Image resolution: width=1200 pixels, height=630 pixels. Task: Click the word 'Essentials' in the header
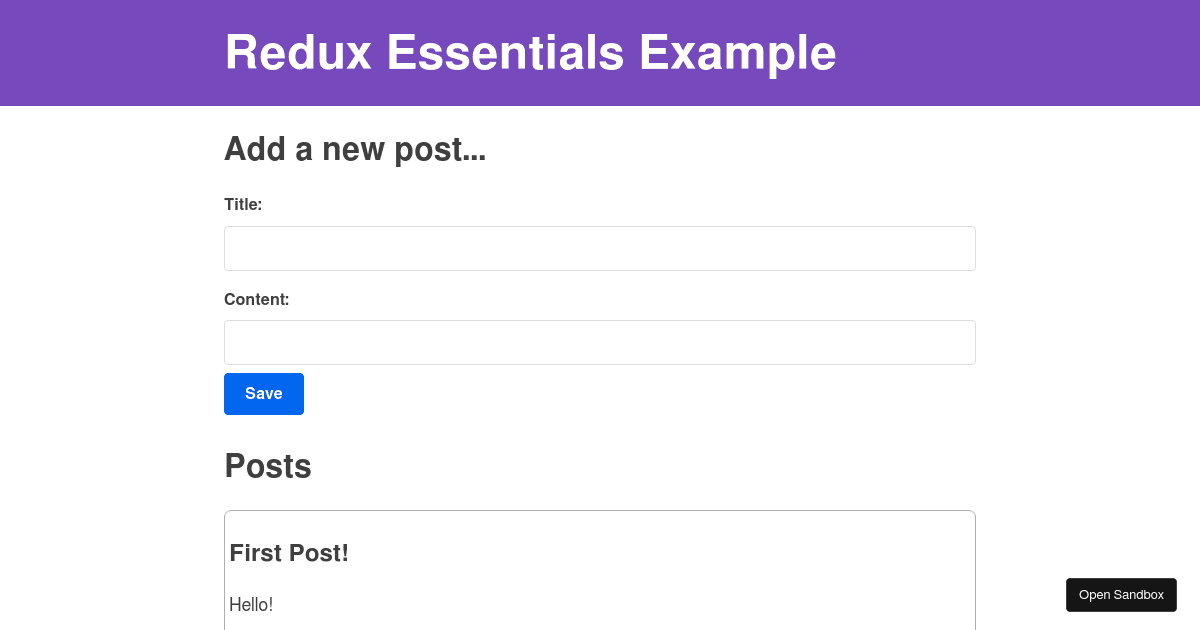point(505,52)
